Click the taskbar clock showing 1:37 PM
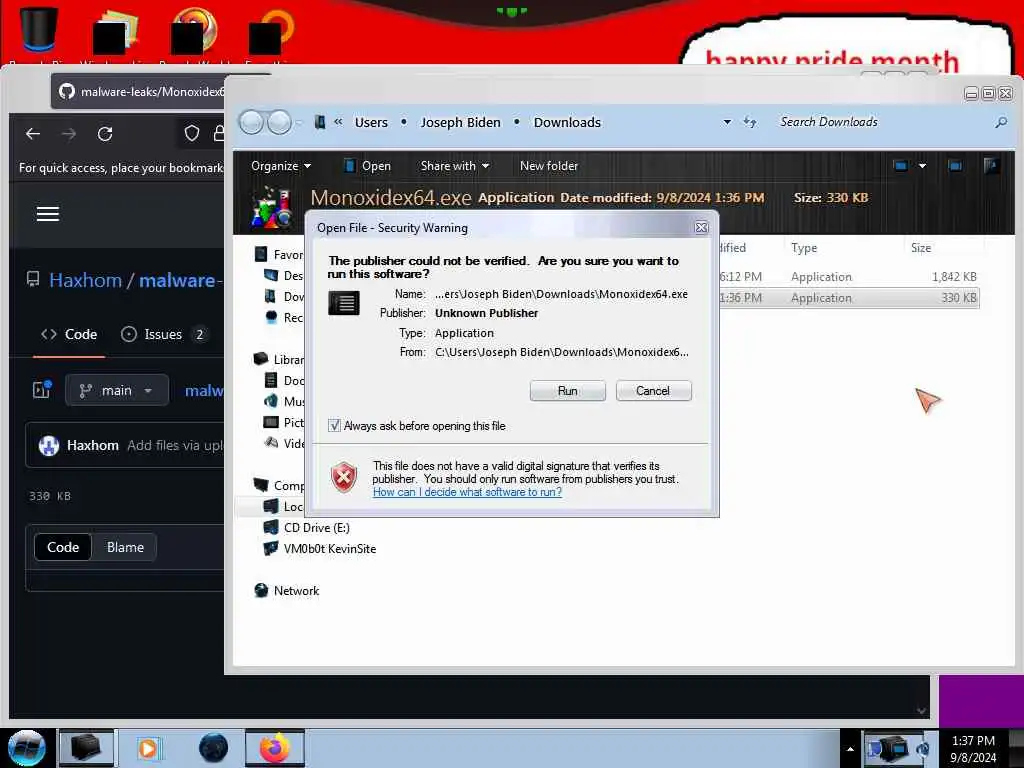Screen dimensions: 1024x768 pos(973,749)
